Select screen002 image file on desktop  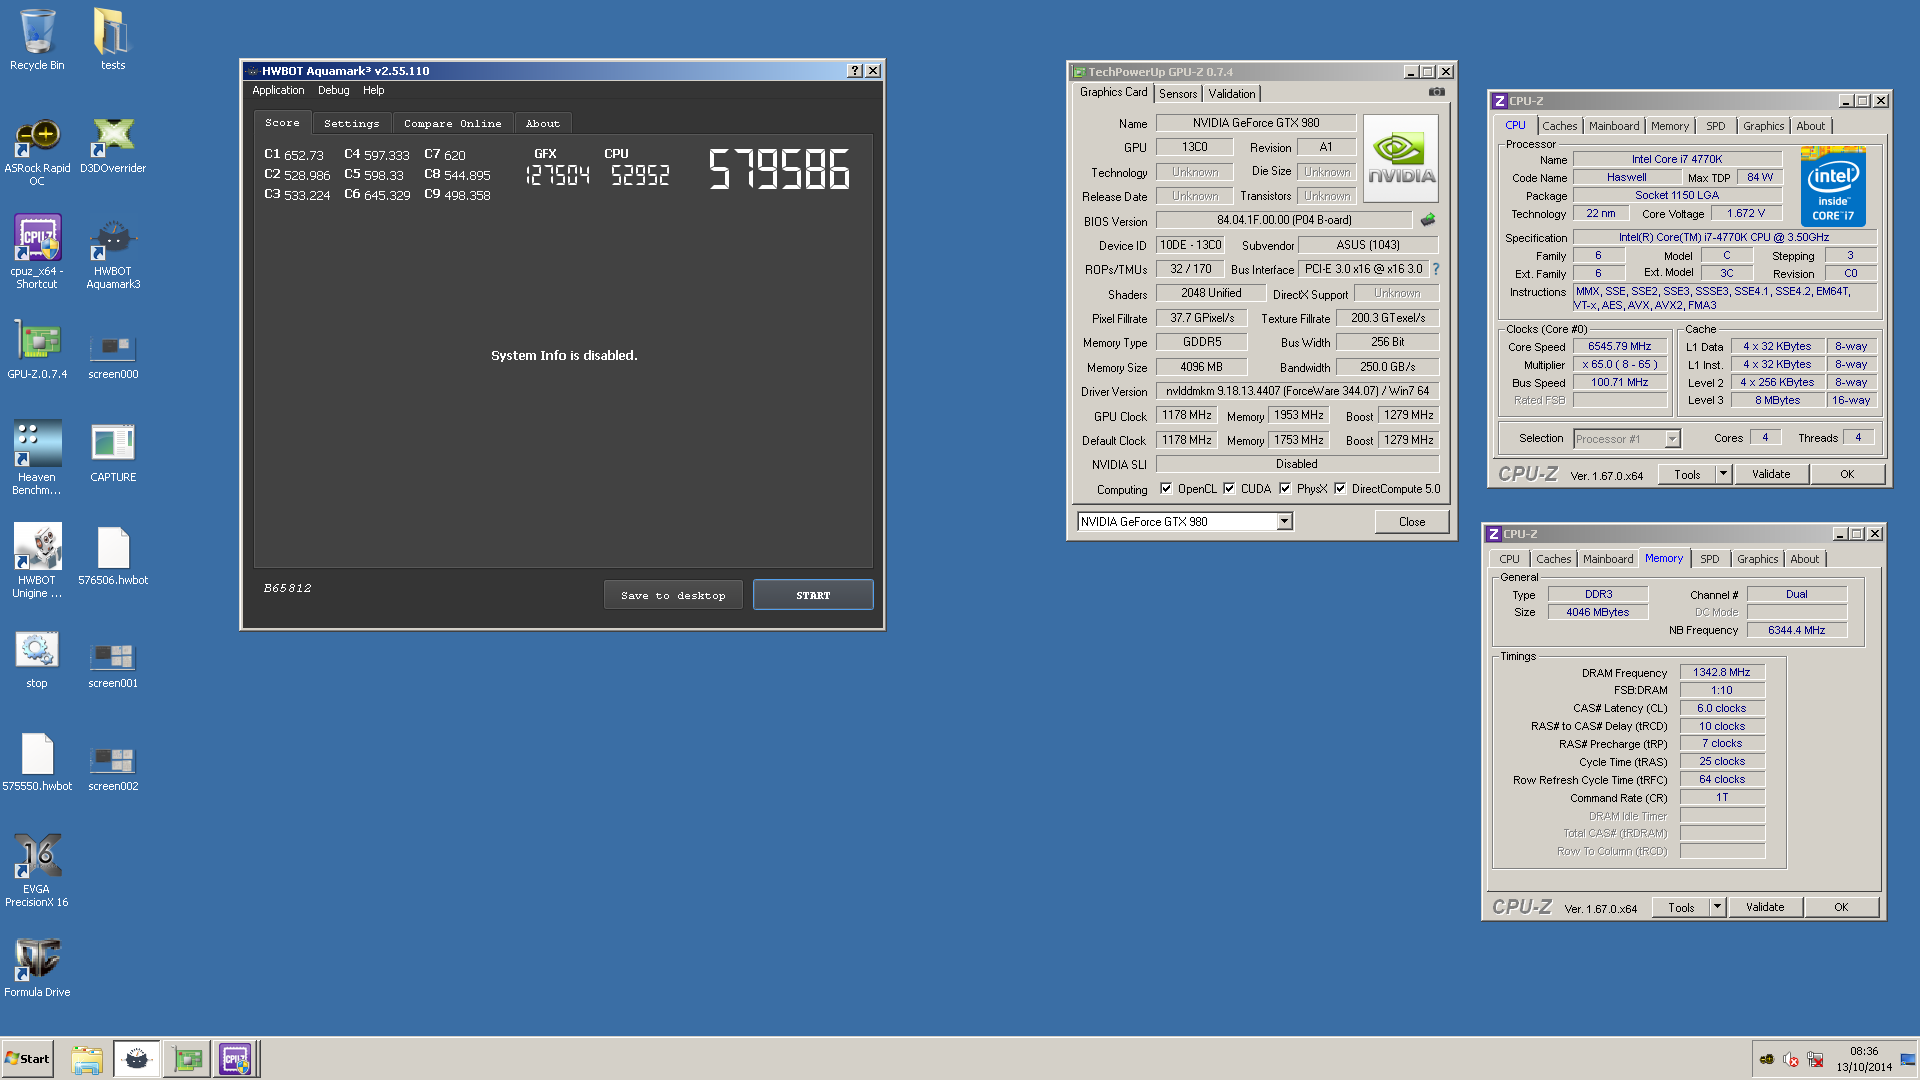click(x=113, y=768)
